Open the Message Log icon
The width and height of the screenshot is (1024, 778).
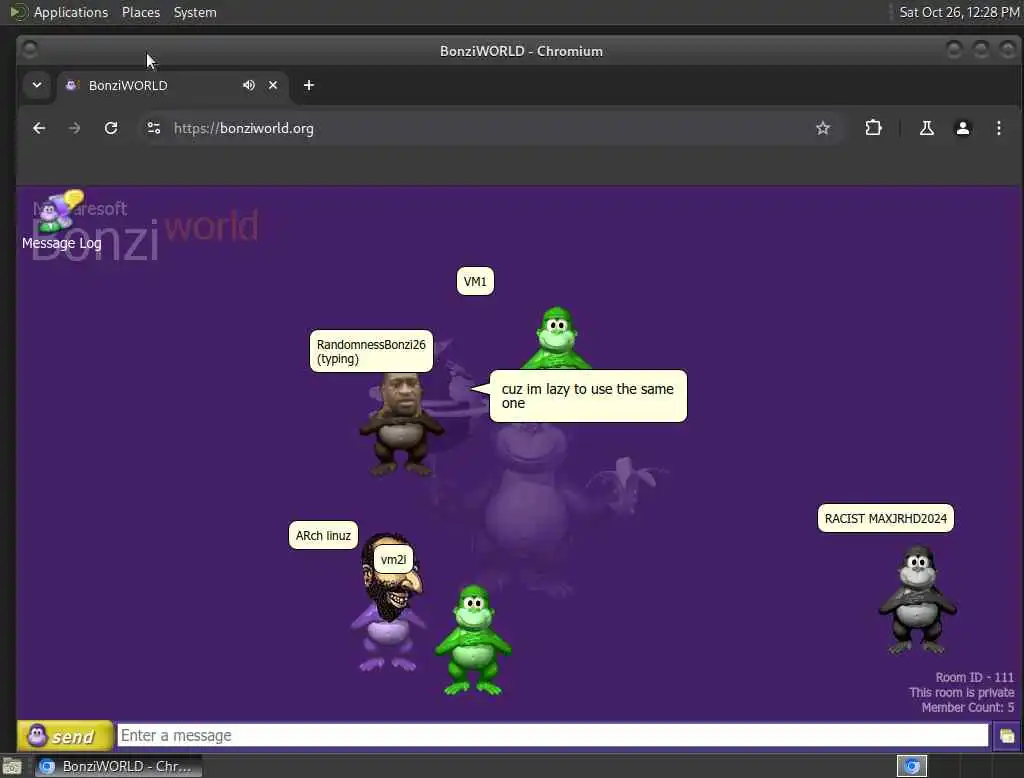pos(59,220)
